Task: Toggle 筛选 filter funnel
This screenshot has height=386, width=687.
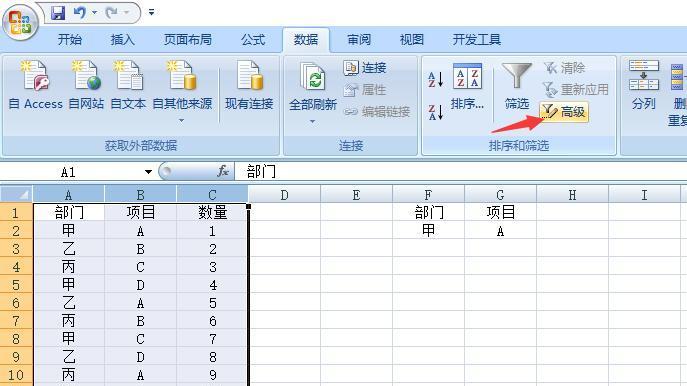Action: click(x=517, y=86)
